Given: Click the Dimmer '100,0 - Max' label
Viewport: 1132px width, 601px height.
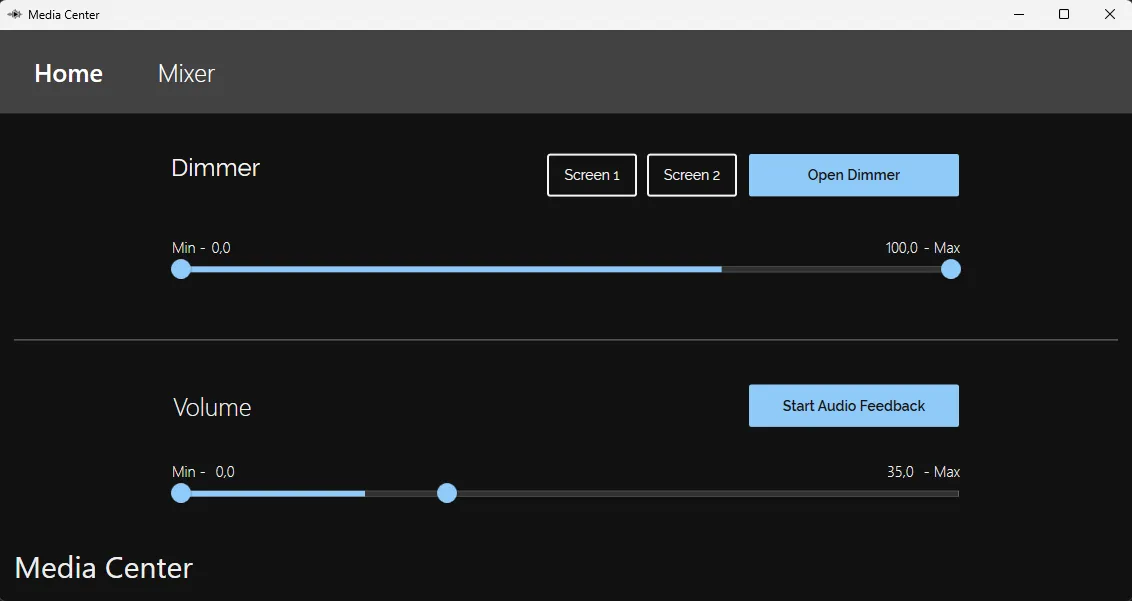Looking at the screenshot, I should pyautogui.click(x=923, y=248).
